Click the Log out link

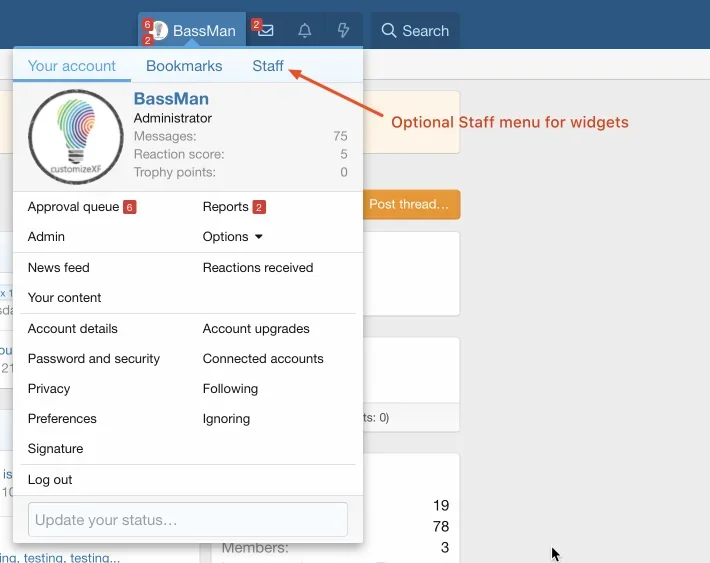point(50,480)
